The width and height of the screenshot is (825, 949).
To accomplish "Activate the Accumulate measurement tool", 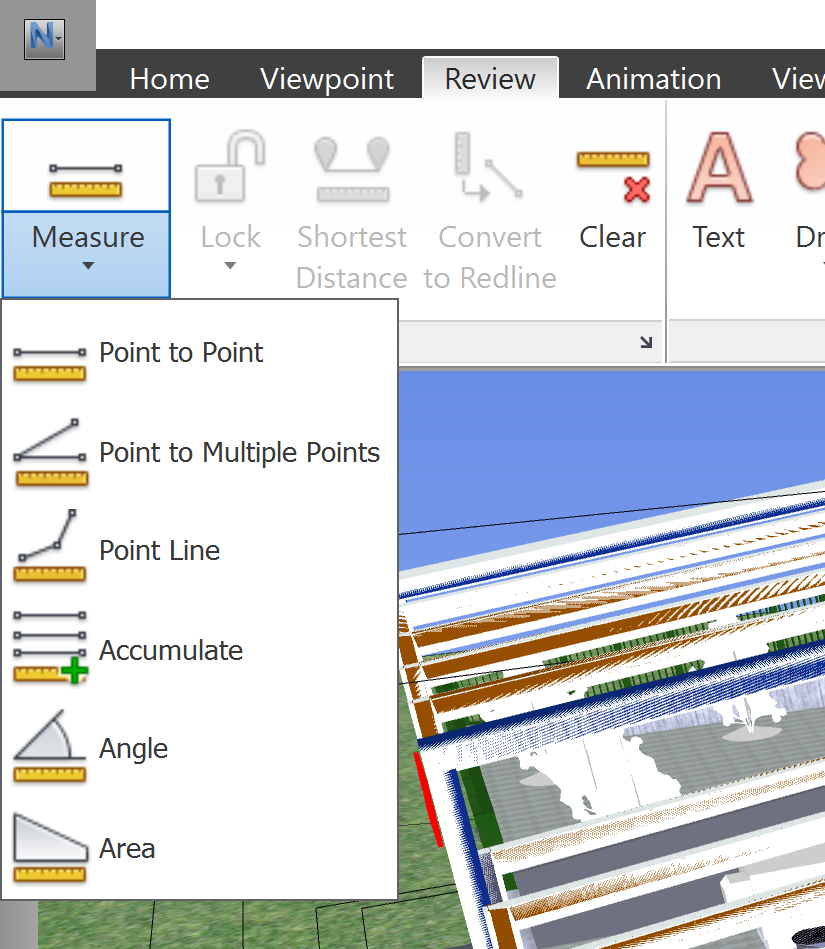I will click(170, 650).
